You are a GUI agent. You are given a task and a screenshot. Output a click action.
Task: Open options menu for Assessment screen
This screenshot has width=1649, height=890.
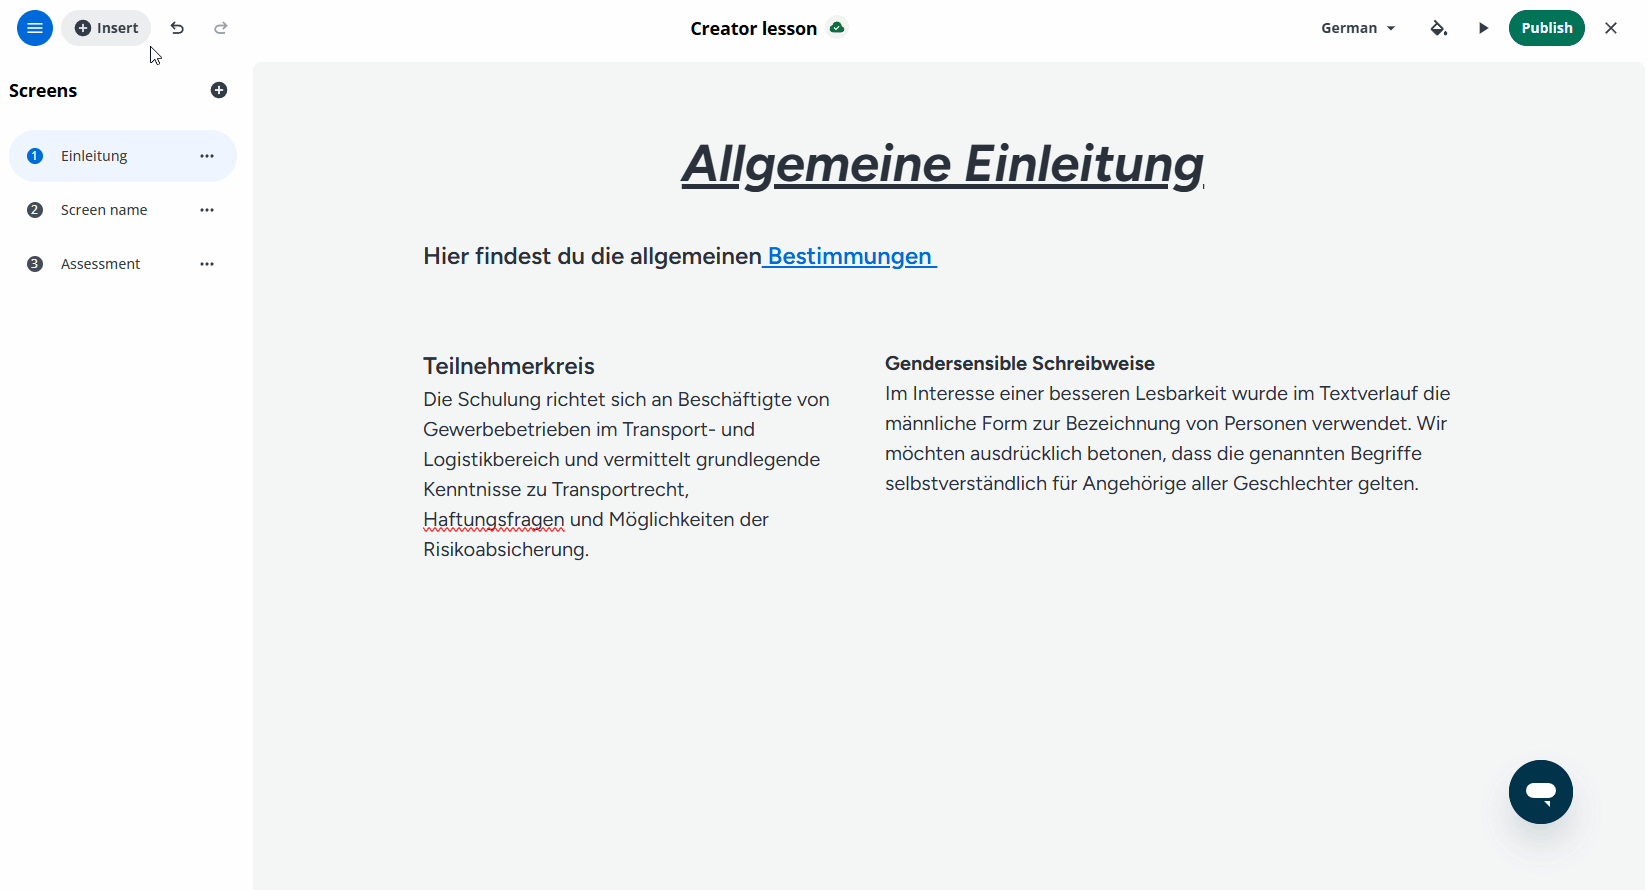point(207,264)
